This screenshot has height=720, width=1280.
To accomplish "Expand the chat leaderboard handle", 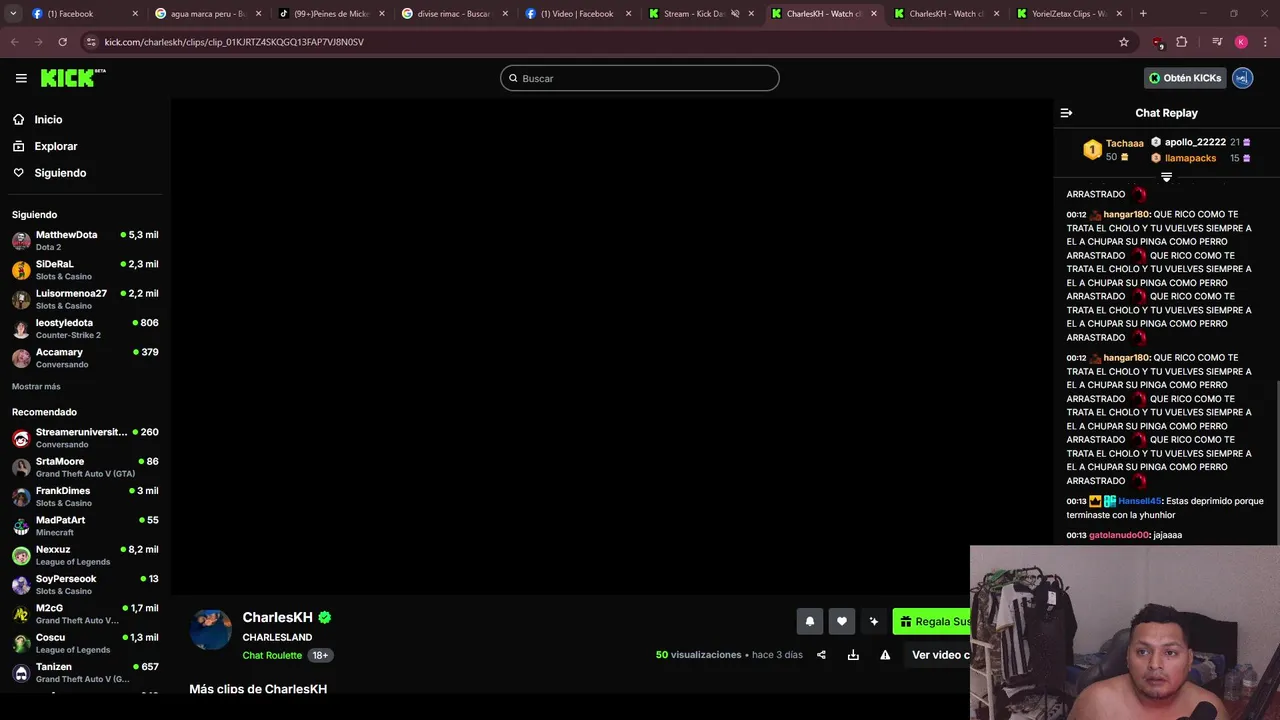I will coord(1166,177).
